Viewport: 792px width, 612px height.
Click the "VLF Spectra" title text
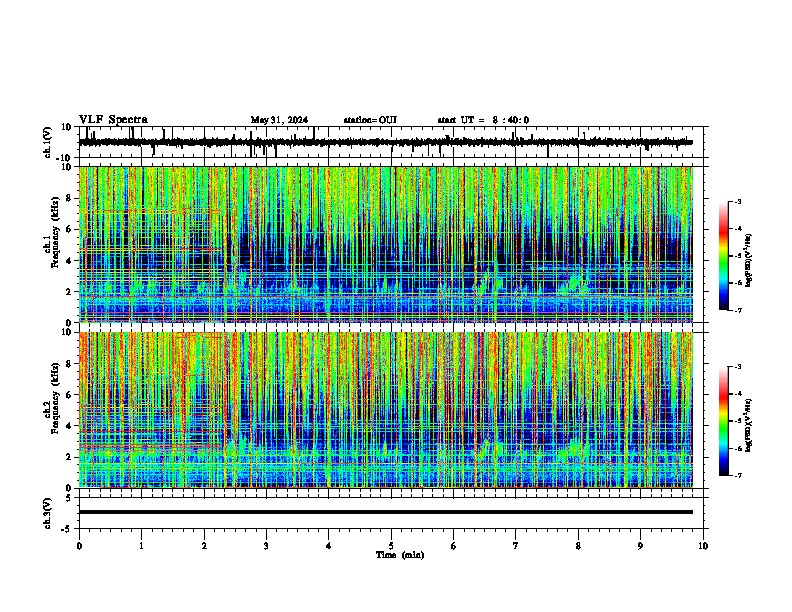[113, 120]
